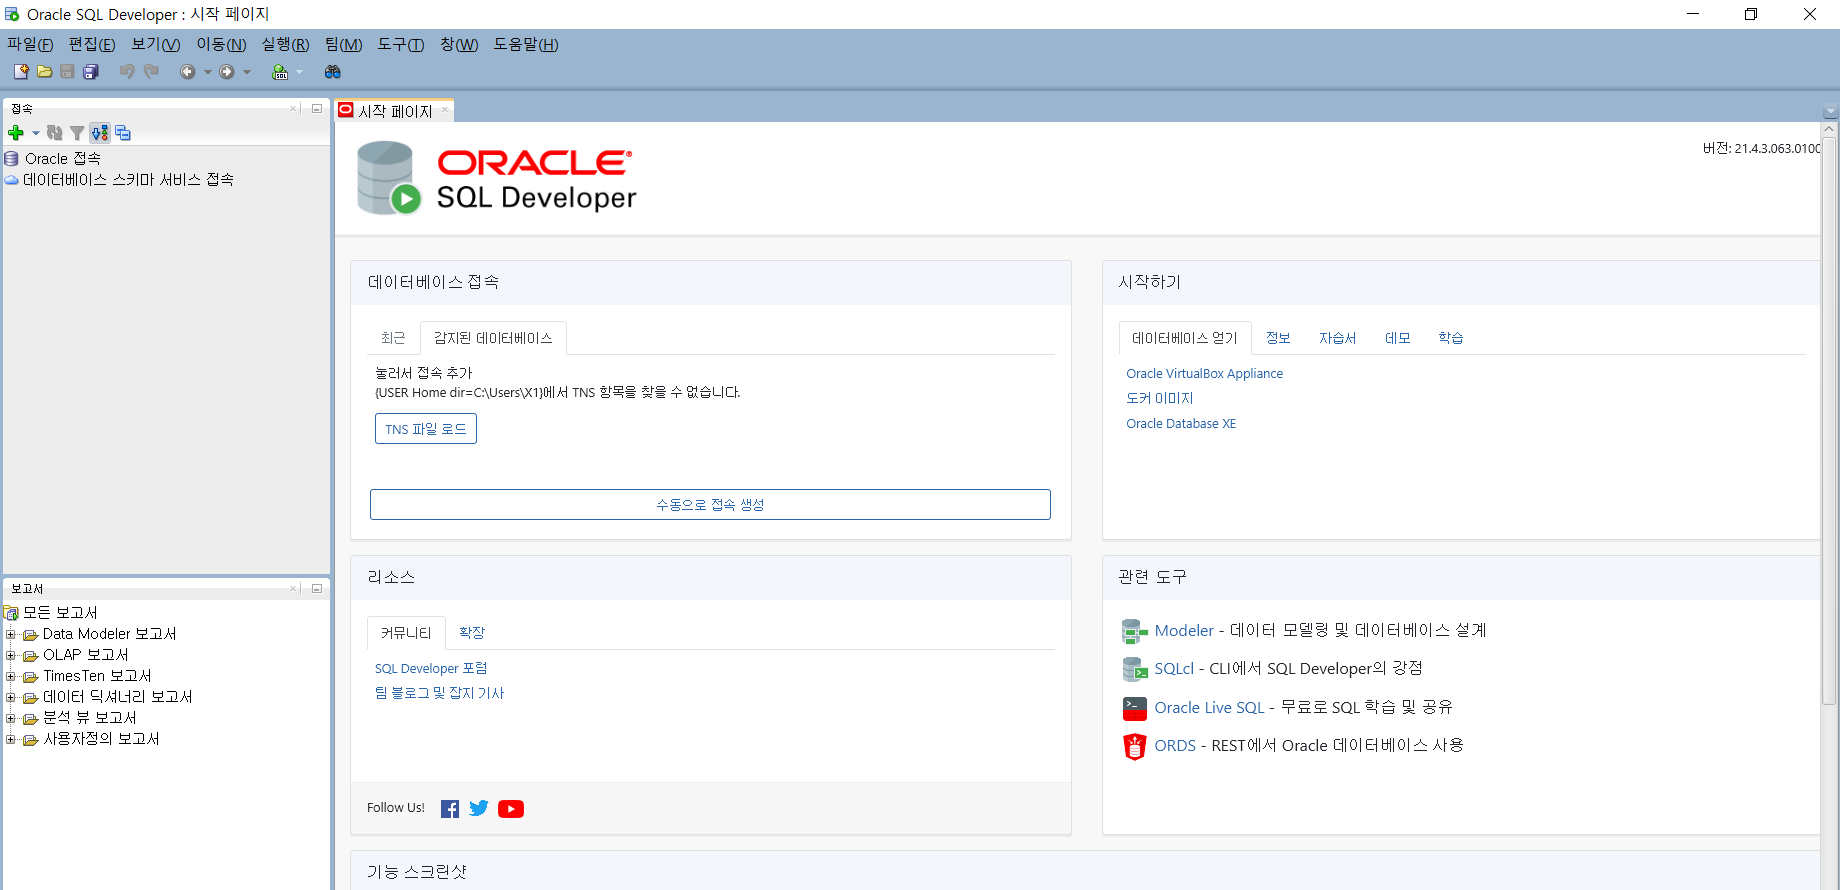1840x890 pixels.
Task: Open the 도커 이미지 link
Action: point(1160,398)
